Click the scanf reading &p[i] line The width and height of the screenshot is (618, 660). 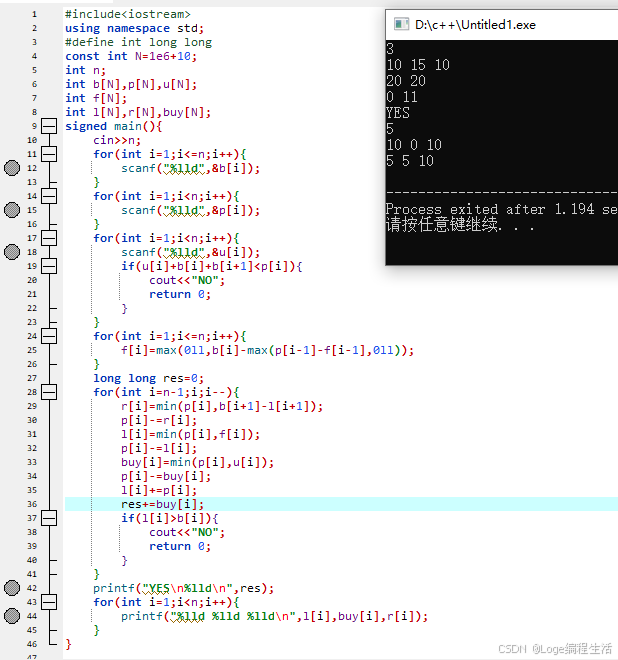point(191,210)
